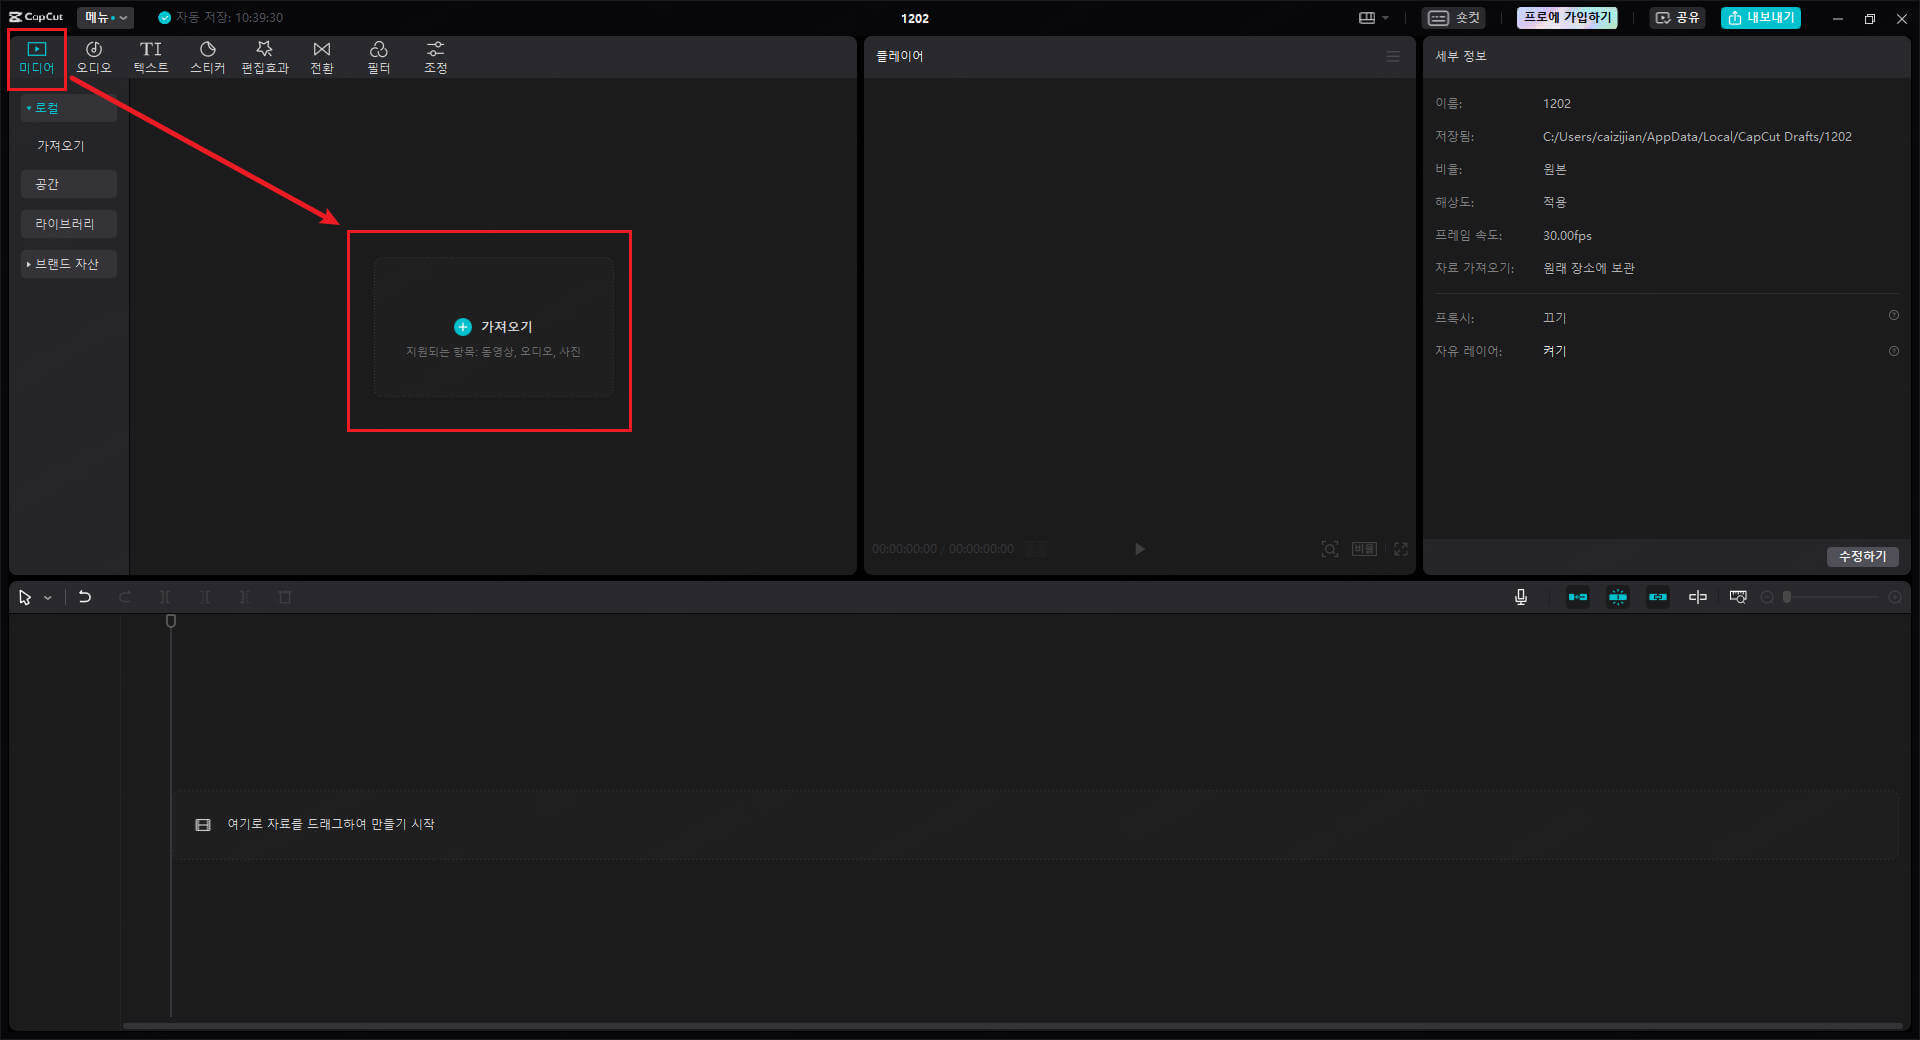The width and height of the screenshot is (1920, 1040).
Task: Open the layout switcher dropdown
Action: click(1373, 18)
